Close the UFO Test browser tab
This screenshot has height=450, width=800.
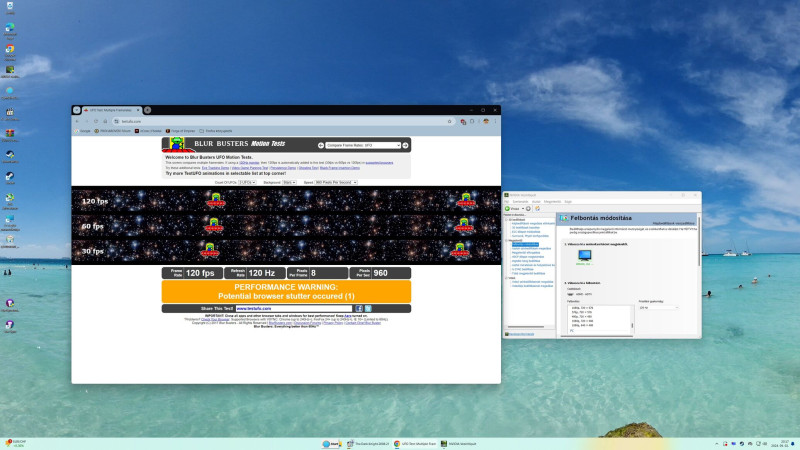(x=138, y=110)
